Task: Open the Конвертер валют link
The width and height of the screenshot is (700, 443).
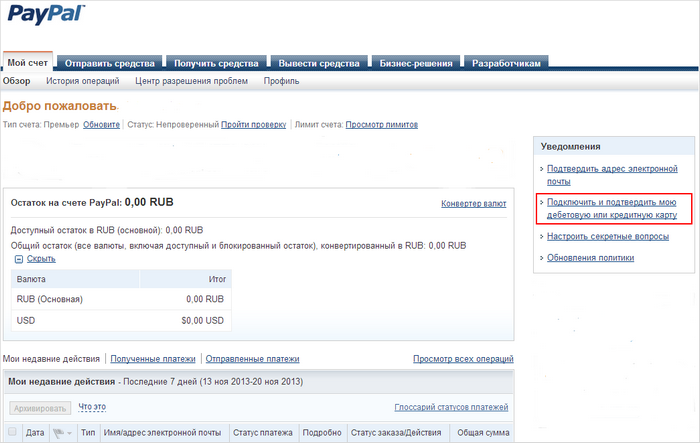Action: pyautogui.click(x=474, y=204)
